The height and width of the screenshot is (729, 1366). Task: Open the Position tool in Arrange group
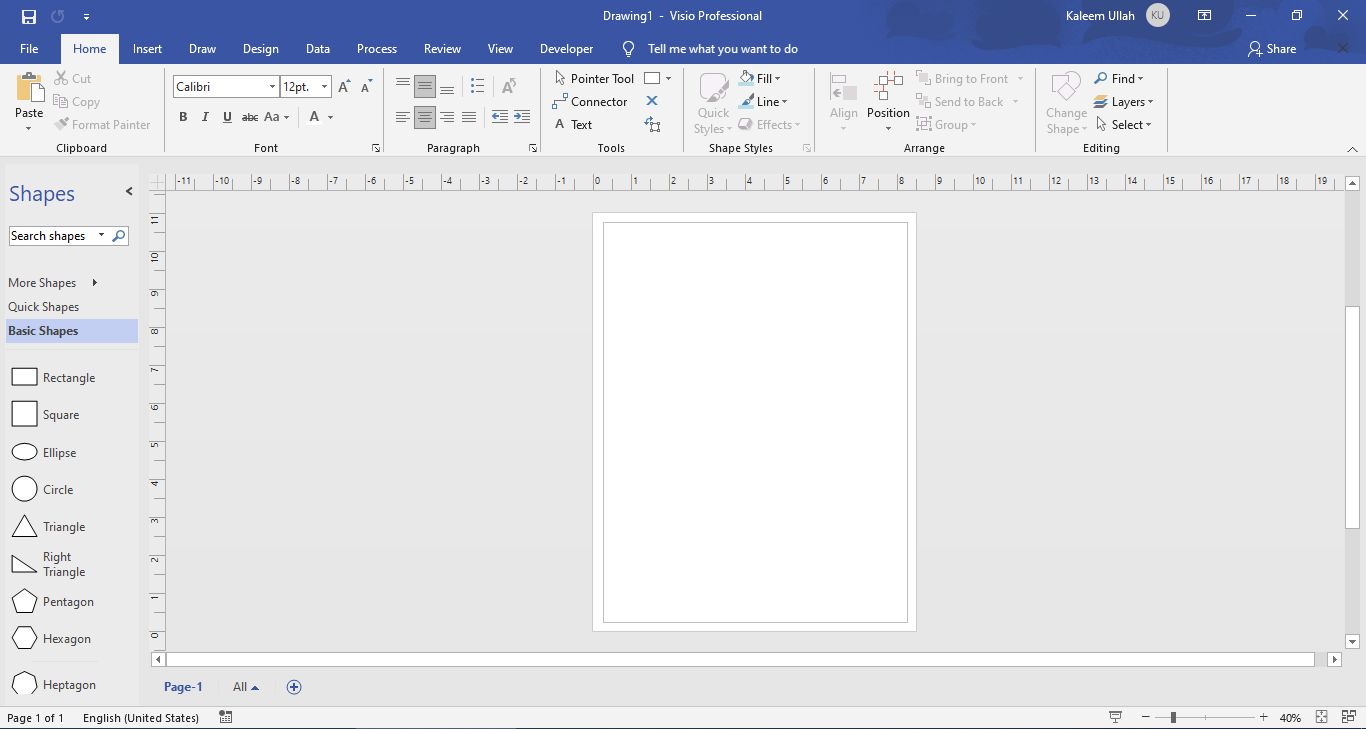point(887,100)
